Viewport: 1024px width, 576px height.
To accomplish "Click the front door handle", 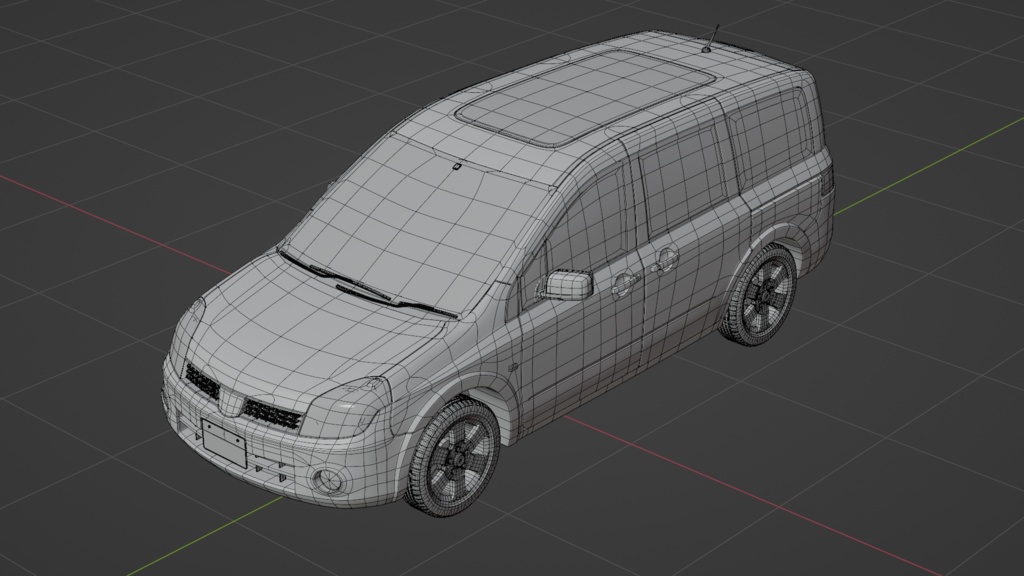I will 625,283.
